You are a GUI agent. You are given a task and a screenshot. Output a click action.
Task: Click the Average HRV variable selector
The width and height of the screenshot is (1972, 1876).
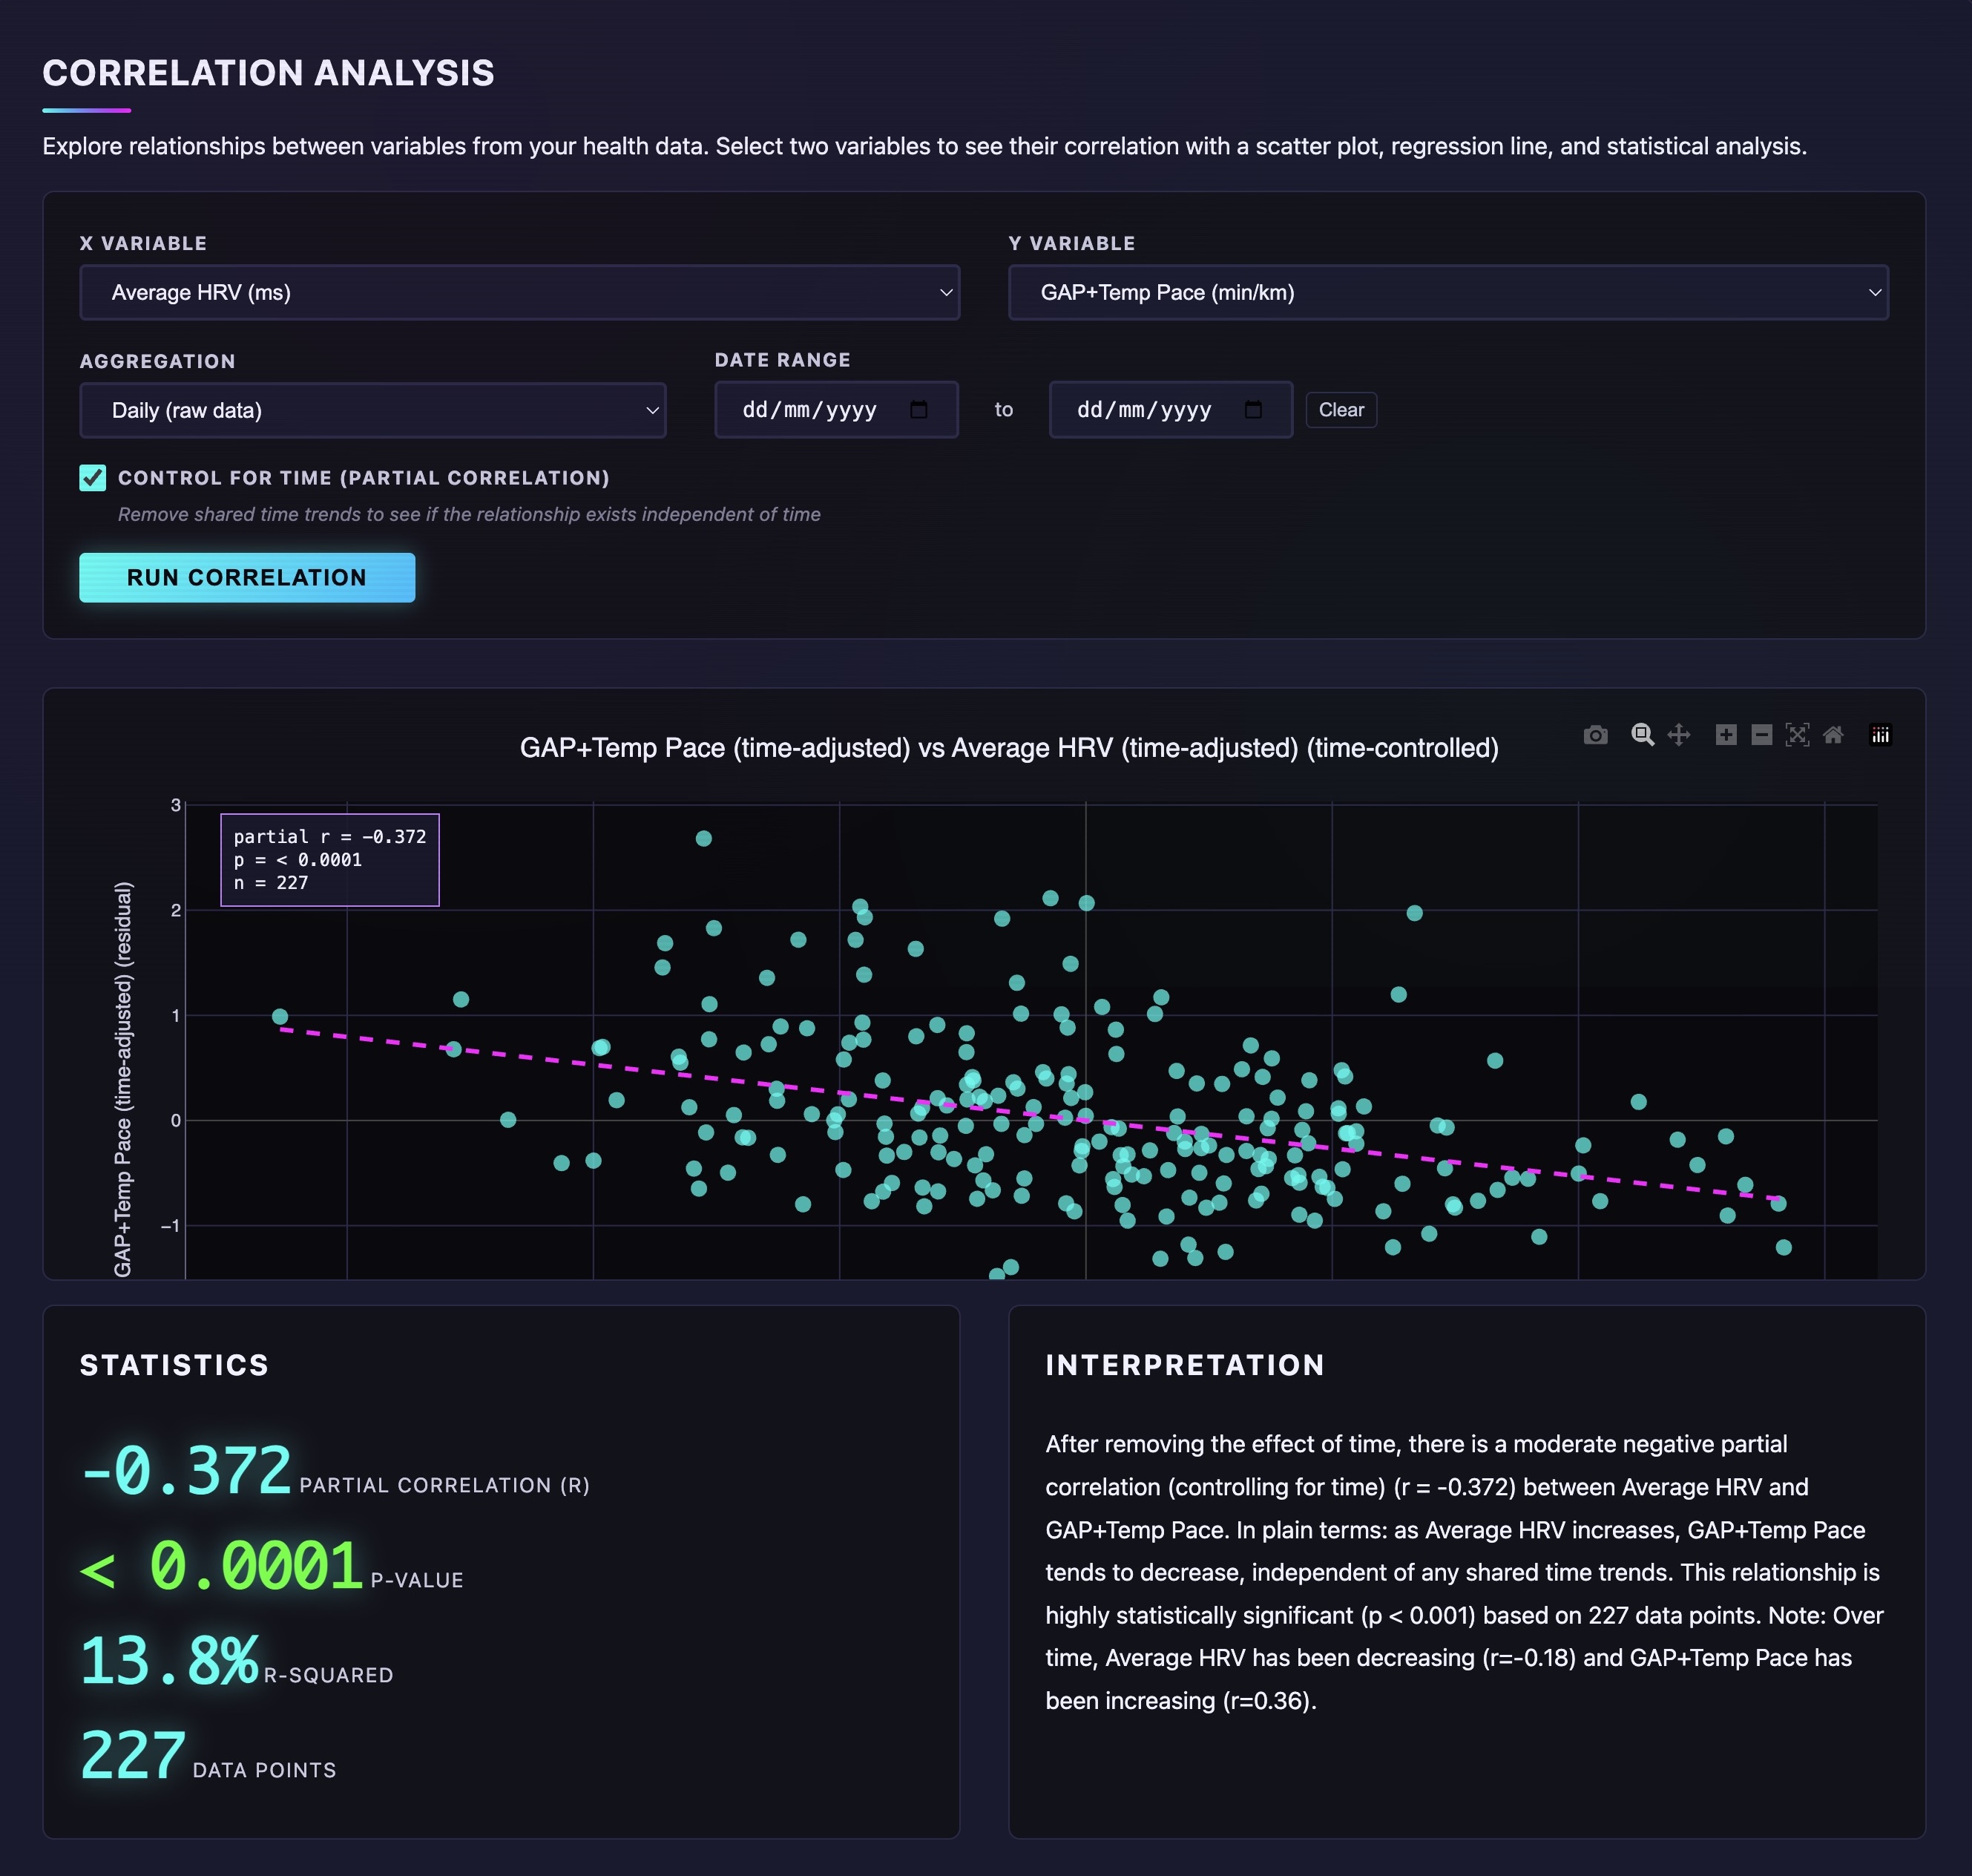pos(520,292)
